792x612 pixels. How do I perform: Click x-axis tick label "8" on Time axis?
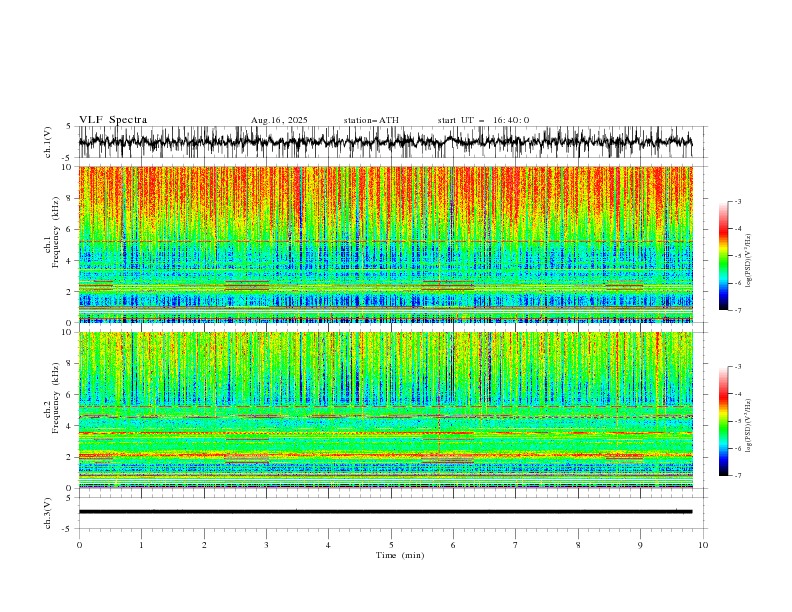(578, 545)
